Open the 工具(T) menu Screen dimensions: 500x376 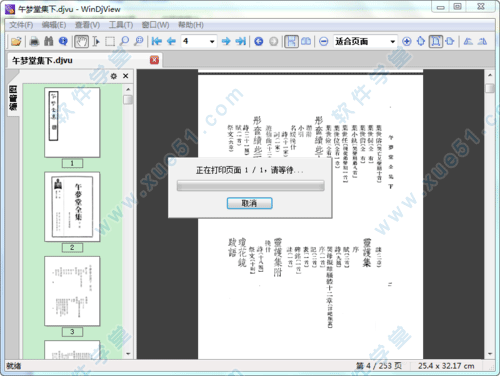pyautogui.click(x=121, y=25)
